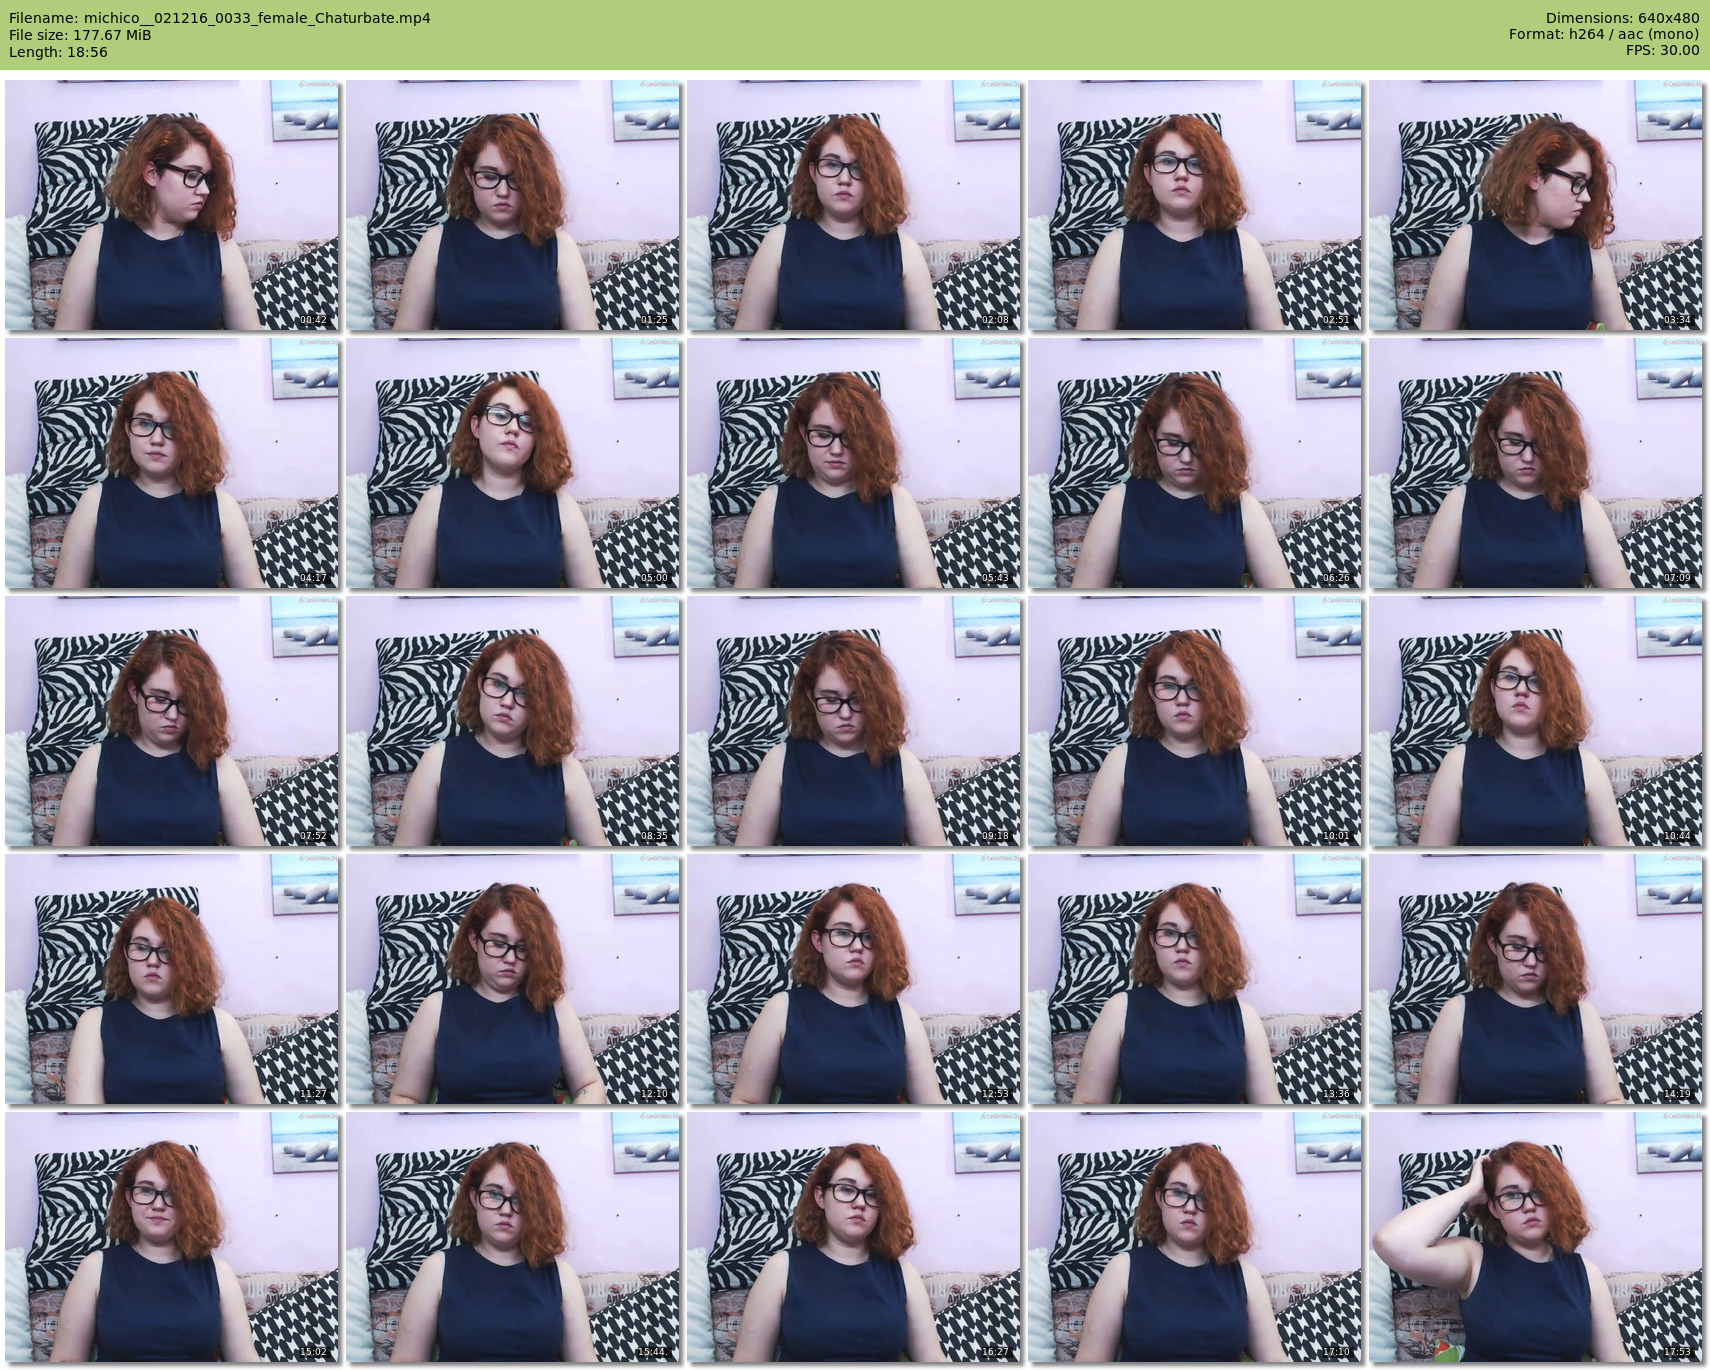Screen dimensions: 1710x1370
Task: Click the thumbnail stamped 07:52
Action: [x=172, y=721]
